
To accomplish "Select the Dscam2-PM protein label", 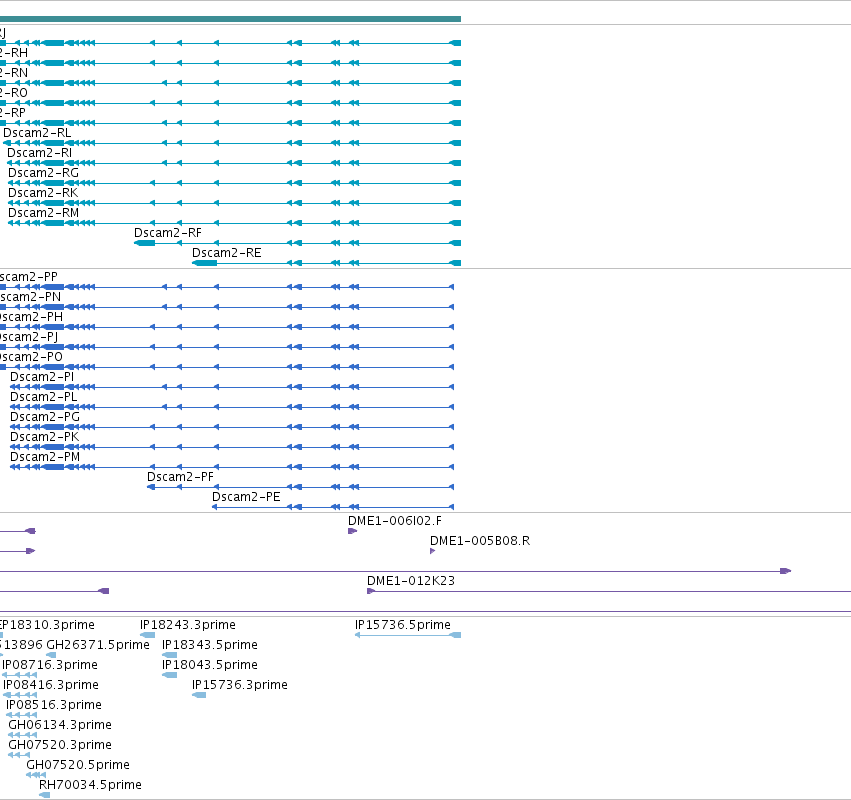I will click(x=45, y=458).
